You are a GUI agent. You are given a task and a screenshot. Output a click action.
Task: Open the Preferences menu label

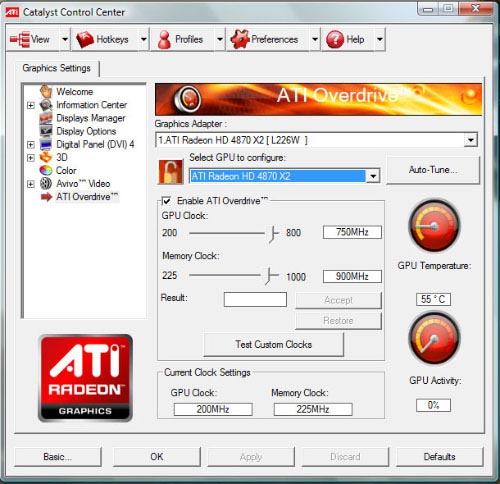click(x=274, y=39)
